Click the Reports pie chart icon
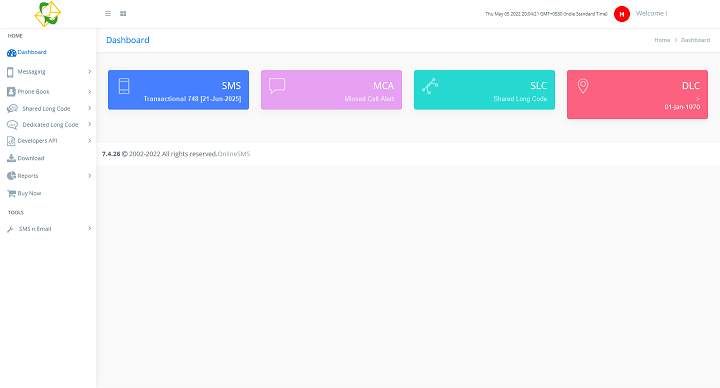This screenshot has width=720, height=388. click(11, 176)
